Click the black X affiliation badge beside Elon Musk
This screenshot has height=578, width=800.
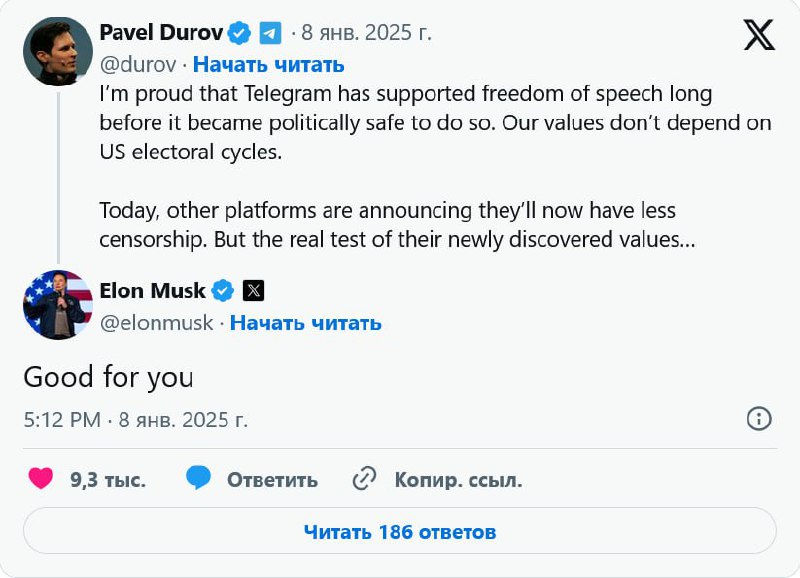pos(254,291)
